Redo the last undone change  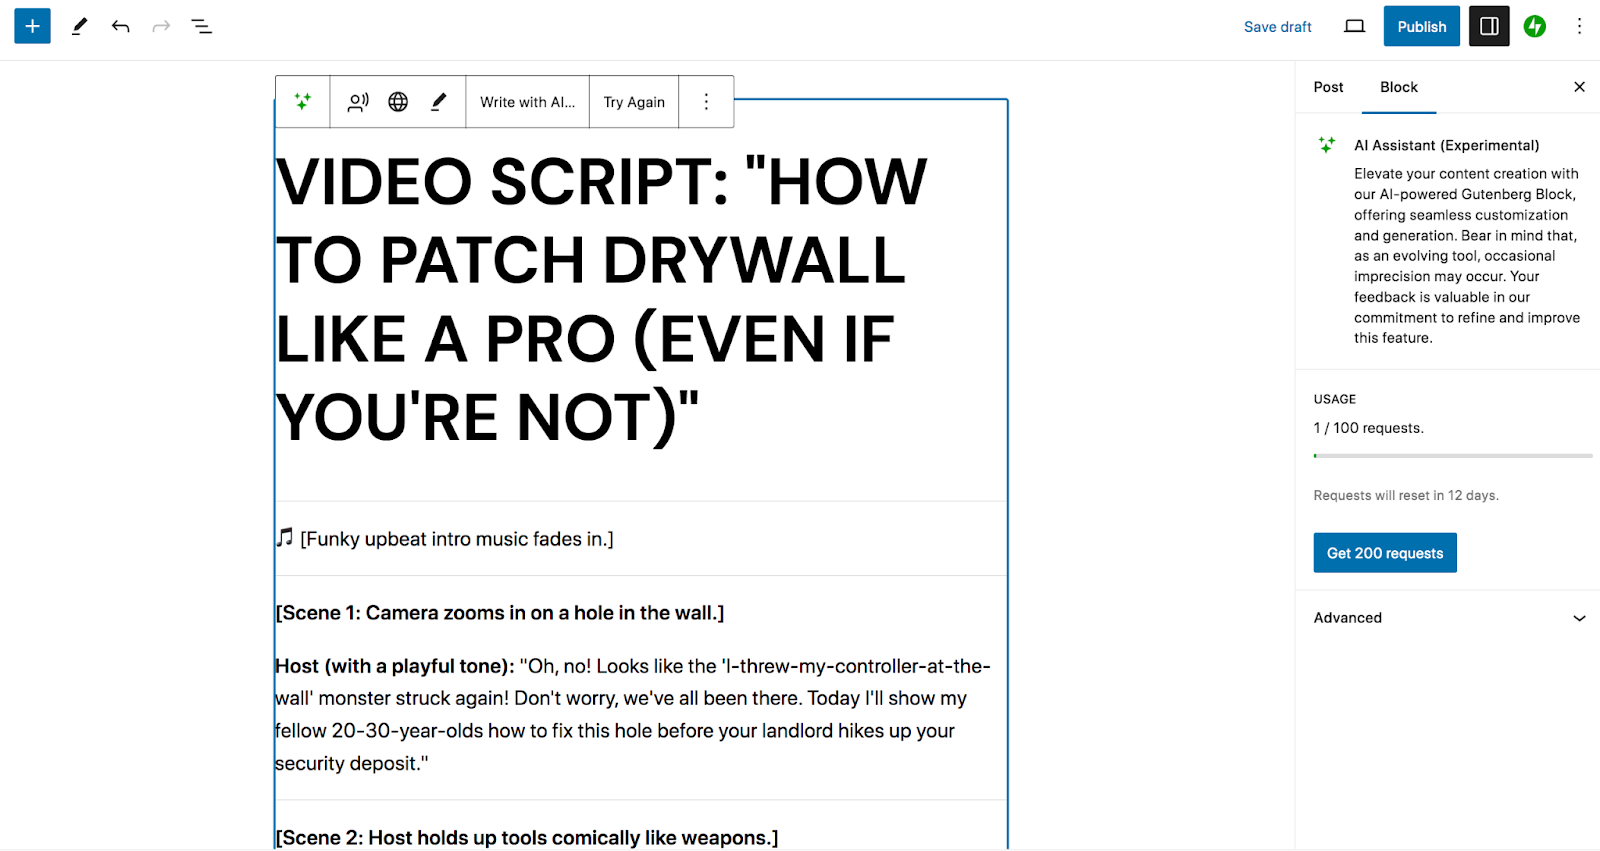pyautogui.click(x=161, y=26)
